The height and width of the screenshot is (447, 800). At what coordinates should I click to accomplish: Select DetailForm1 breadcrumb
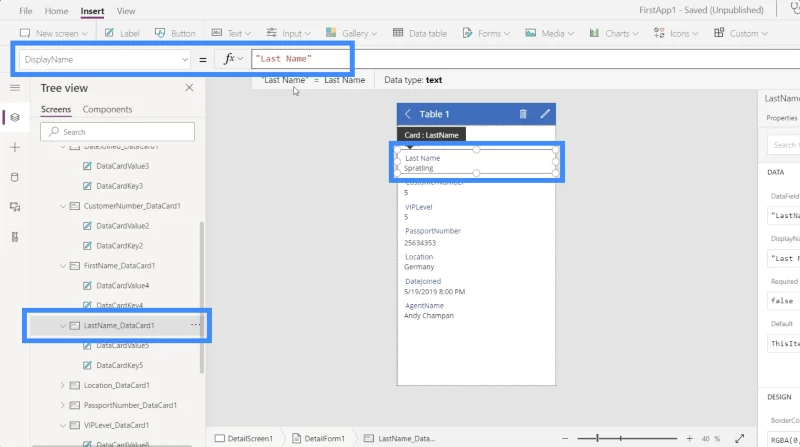coord(318,438)
